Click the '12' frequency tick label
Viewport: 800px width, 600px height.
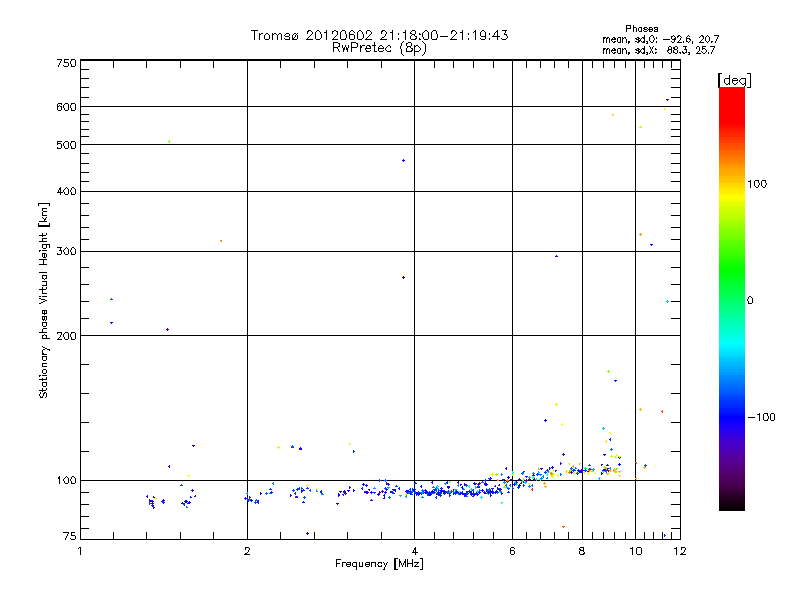[680, 551]
